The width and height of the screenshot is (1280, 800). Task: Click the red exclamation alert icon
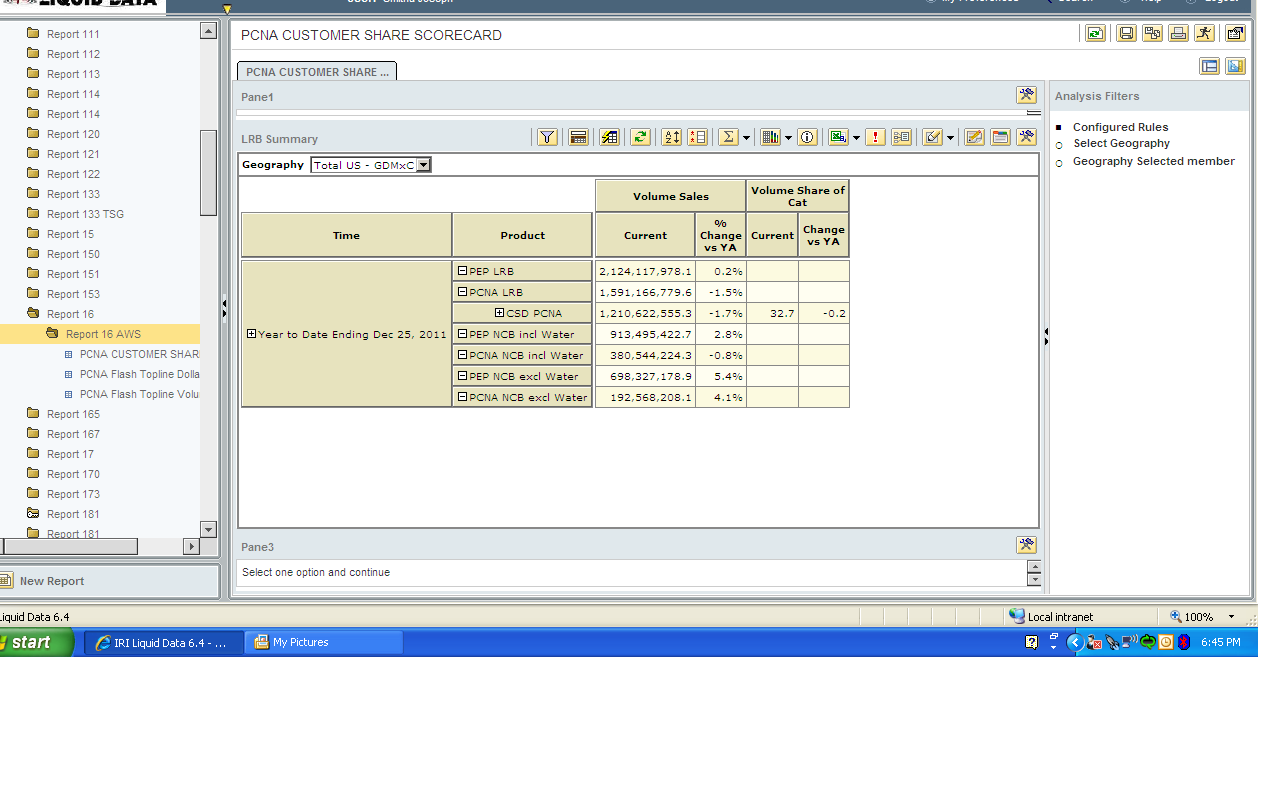(x=876, y=137)
